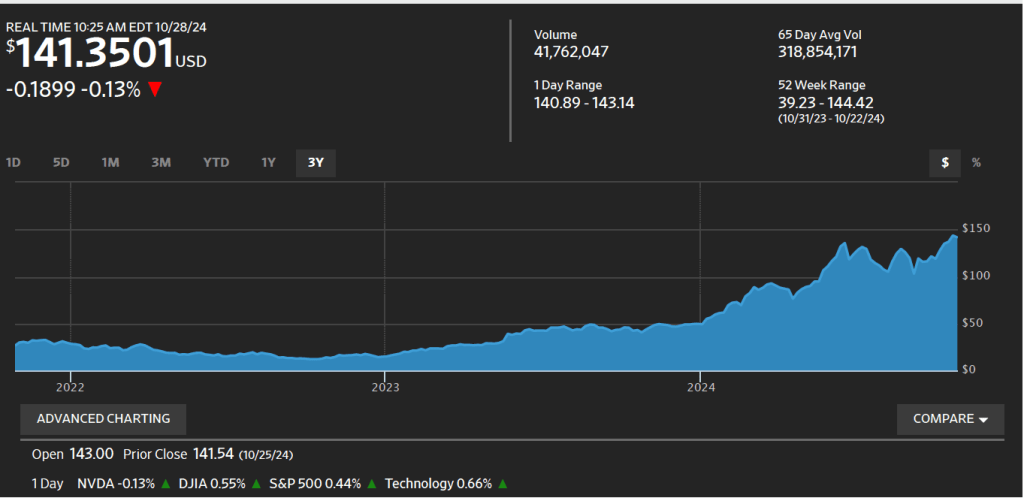The height and width of the screenshot is (498, 1024).
Task: Select the 1D time range tab
Action: 14,163
